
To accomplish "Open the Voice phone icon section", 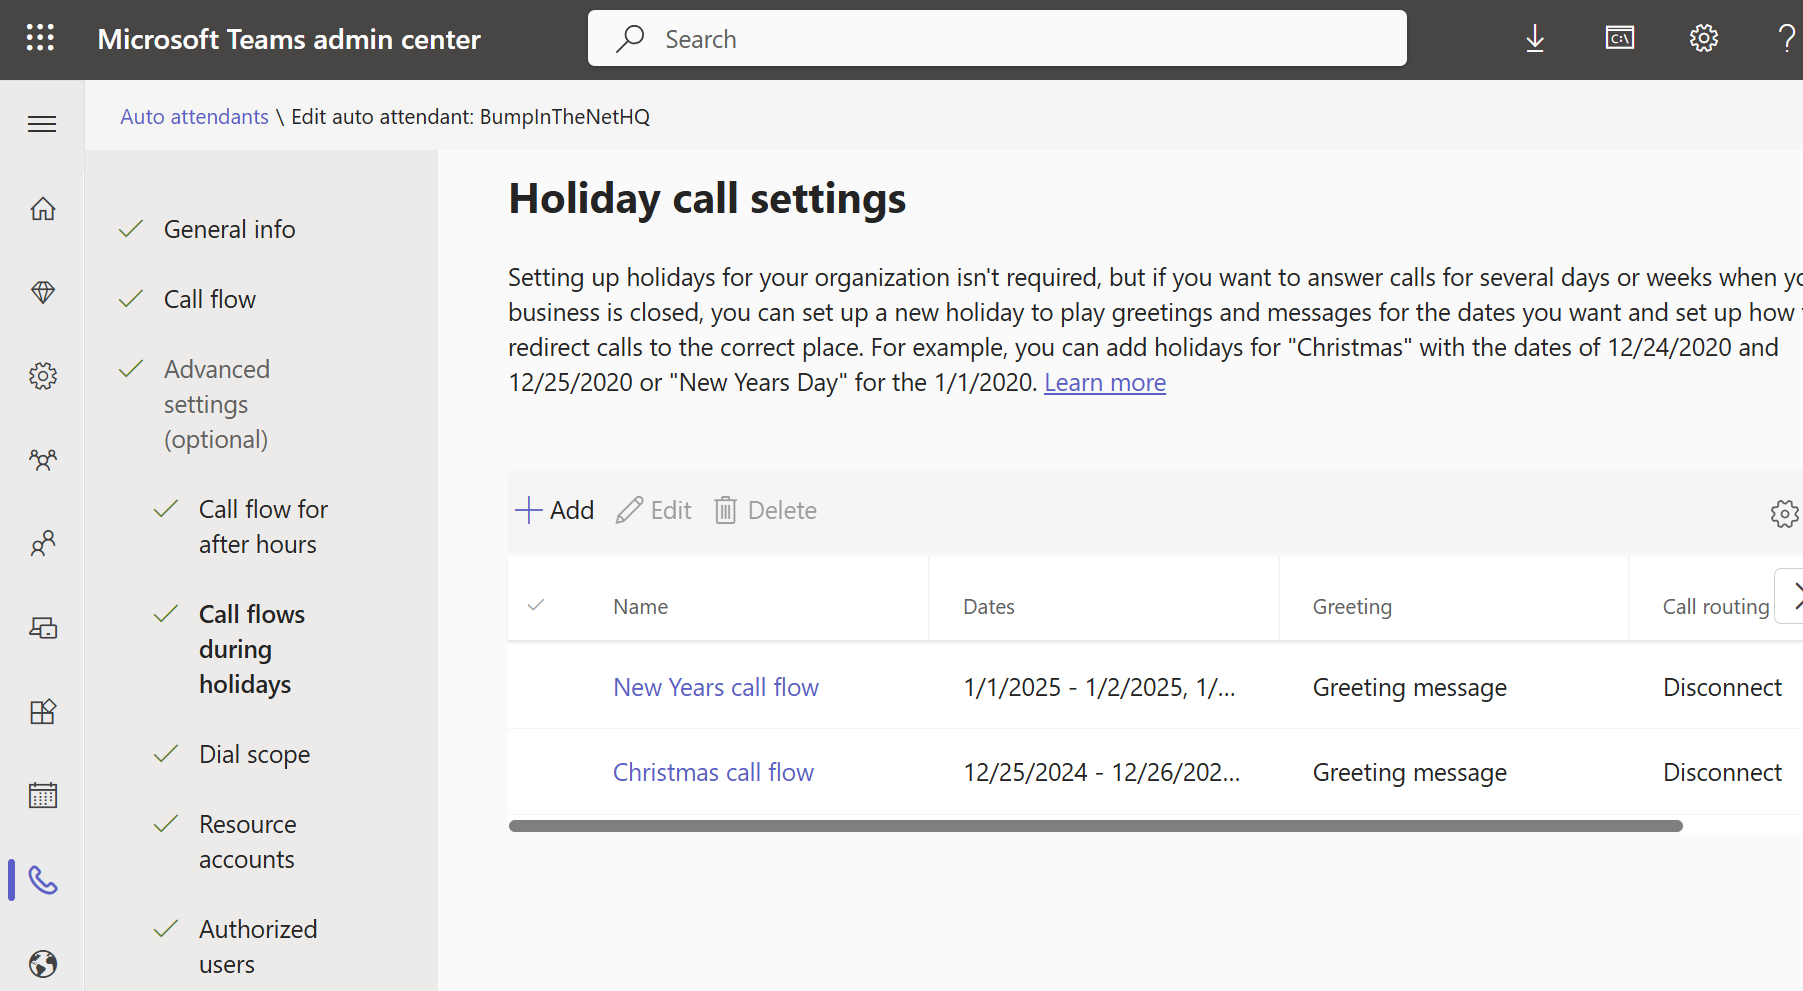I will click(x=42, y=880).
